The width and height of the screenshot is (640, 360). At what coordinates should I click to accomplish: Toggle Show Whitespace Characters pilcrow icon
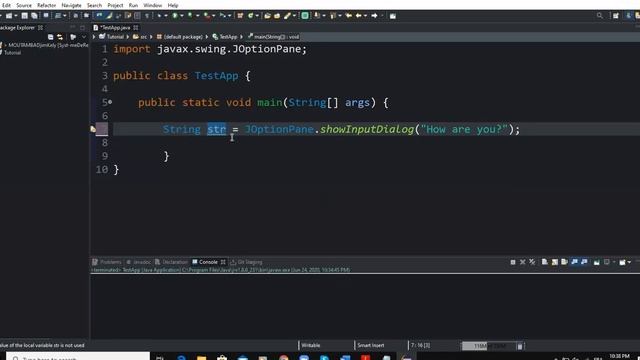pyautogui.click(x=147, y=16)
